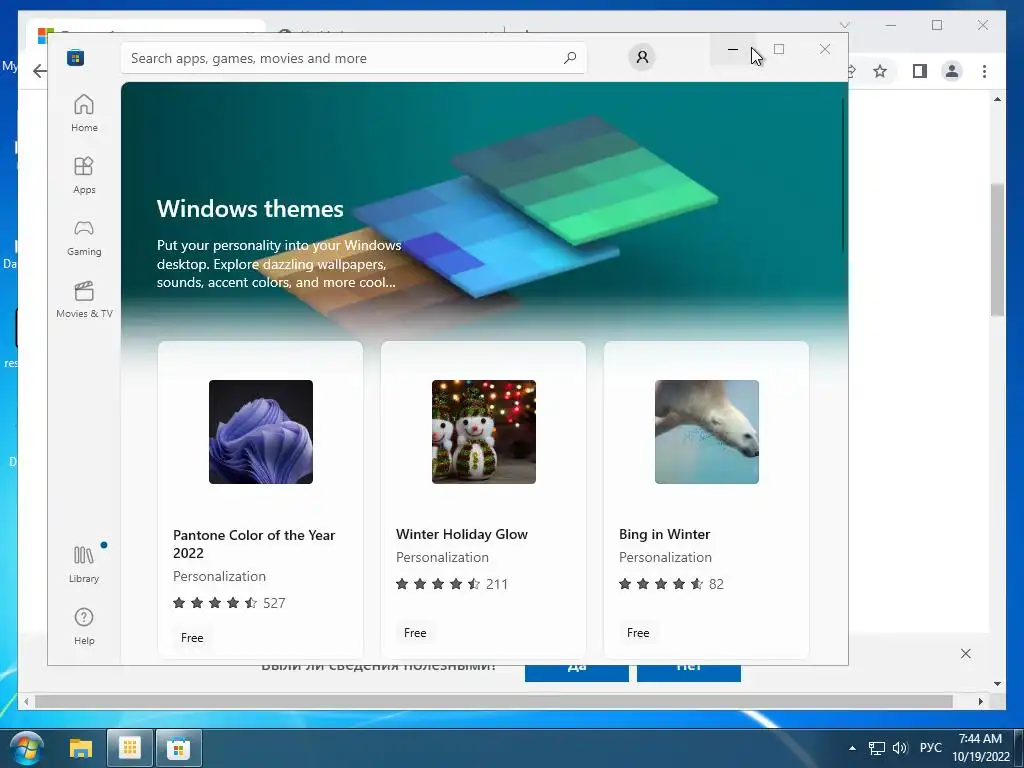Screen dimensions: 1024x768
Task: Click the Microsoft Store taskbar icon
Action: pos(178,748)
